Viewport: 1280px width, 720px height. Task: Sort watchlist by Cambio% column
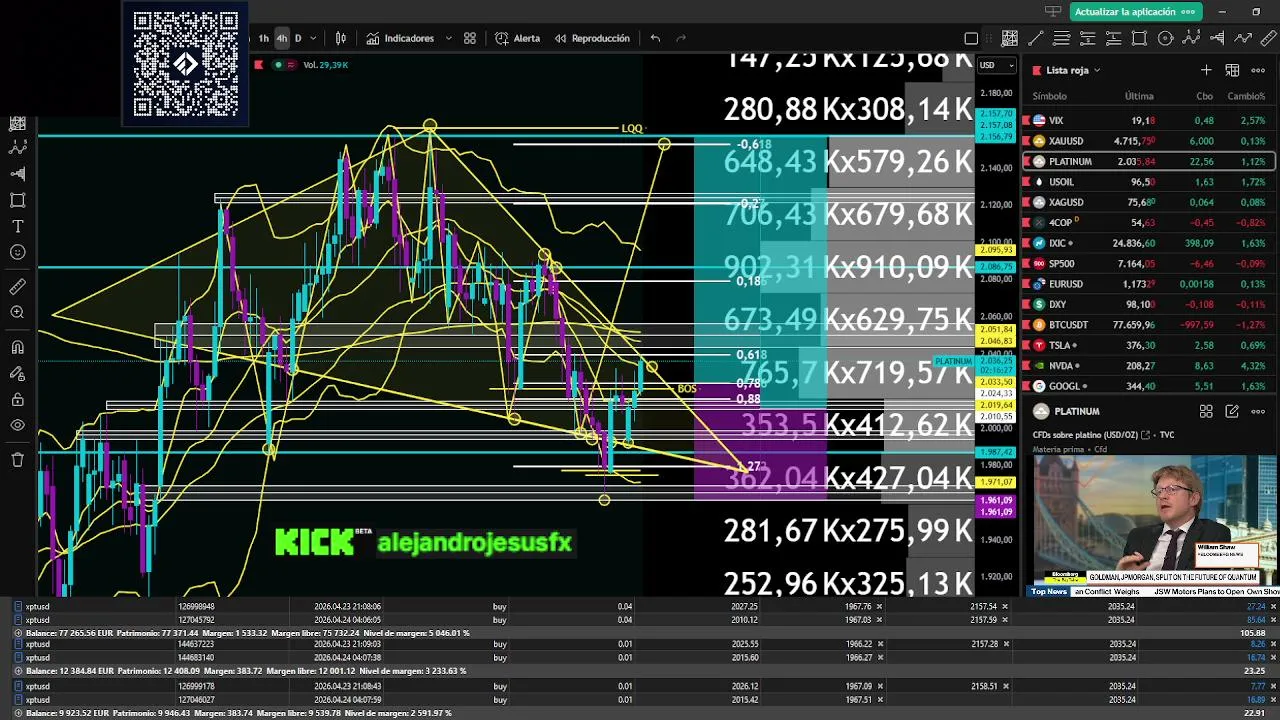pos(1246,96)
